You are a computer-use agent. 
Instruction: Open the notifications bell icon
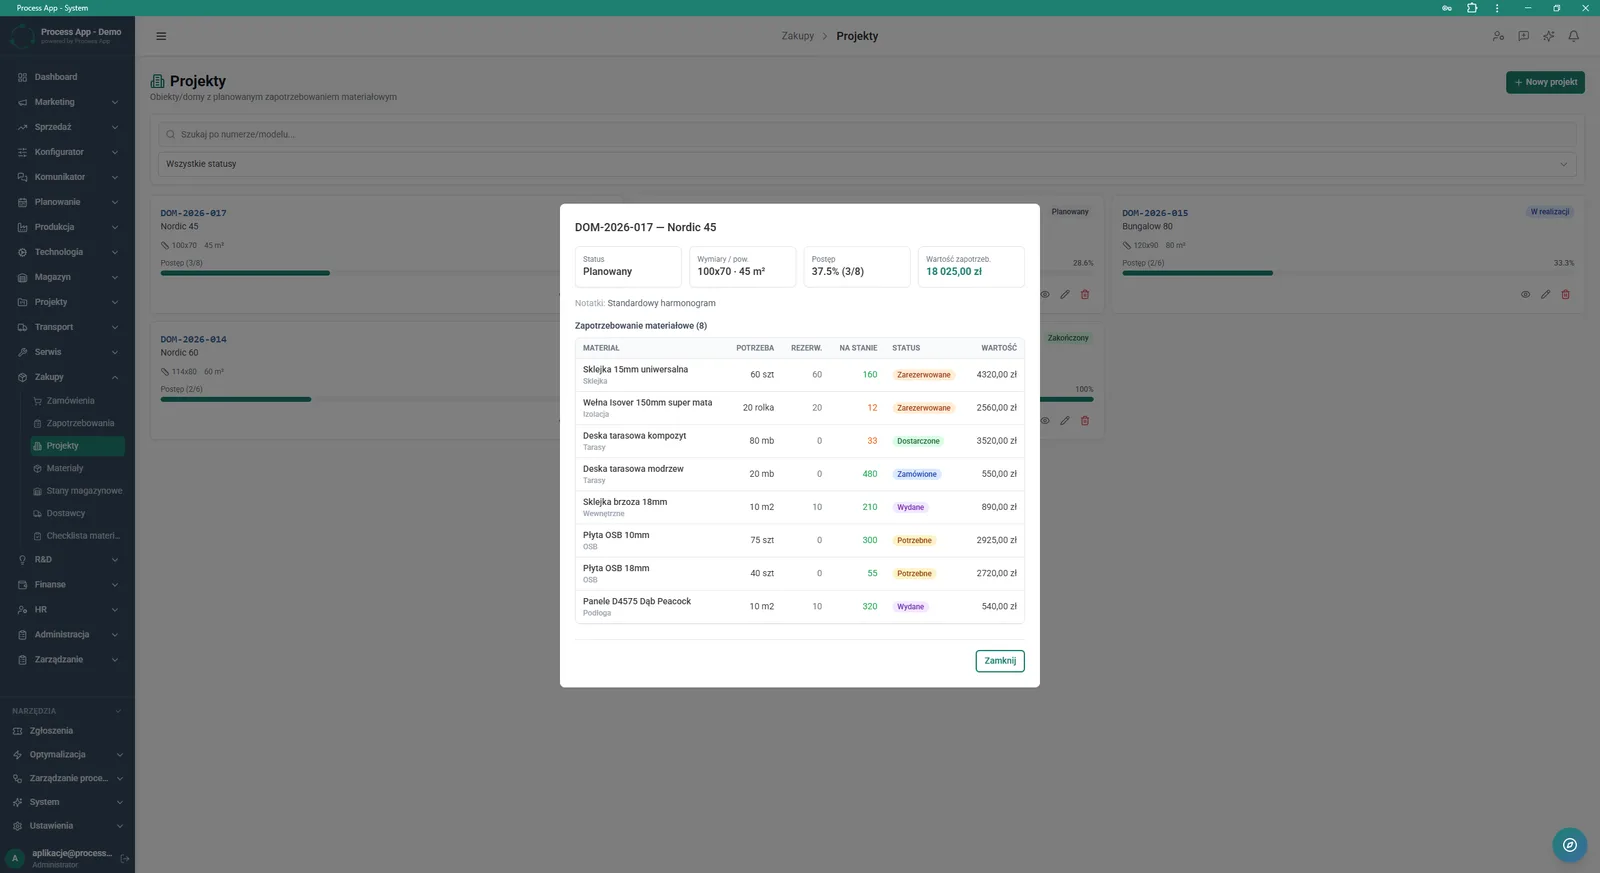pos(1573,36)
